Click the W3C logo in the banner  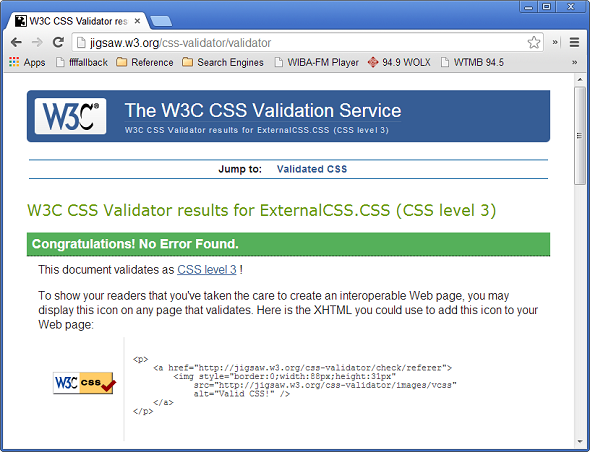click(70, 116)
